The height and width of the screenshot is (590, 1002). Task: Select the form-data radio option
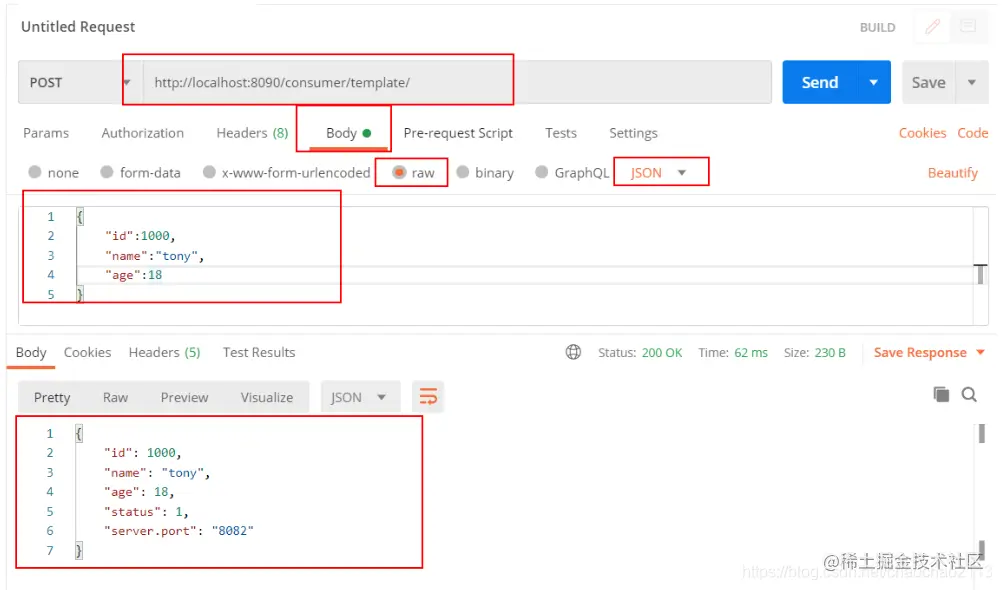click(x=107, y=172)
